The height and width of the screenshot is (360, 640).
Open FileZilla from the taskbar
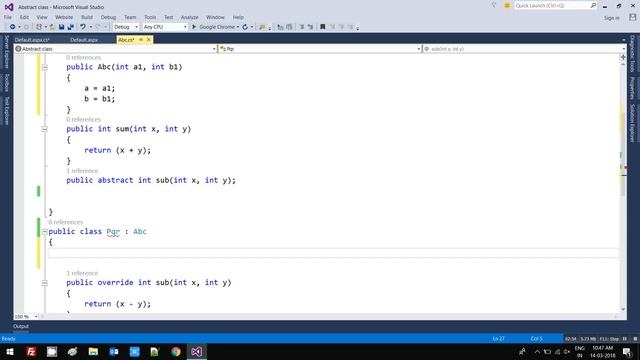pos(31,351)
